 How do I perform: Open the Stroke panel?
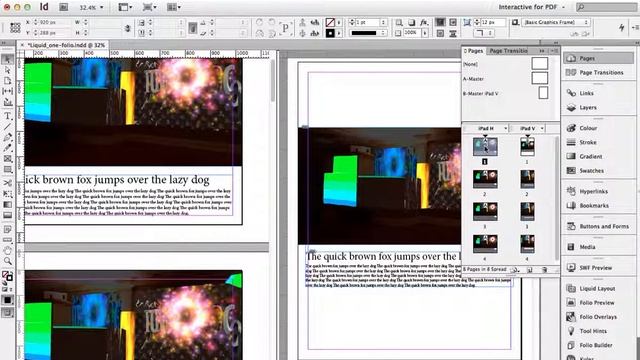point(598,142)
